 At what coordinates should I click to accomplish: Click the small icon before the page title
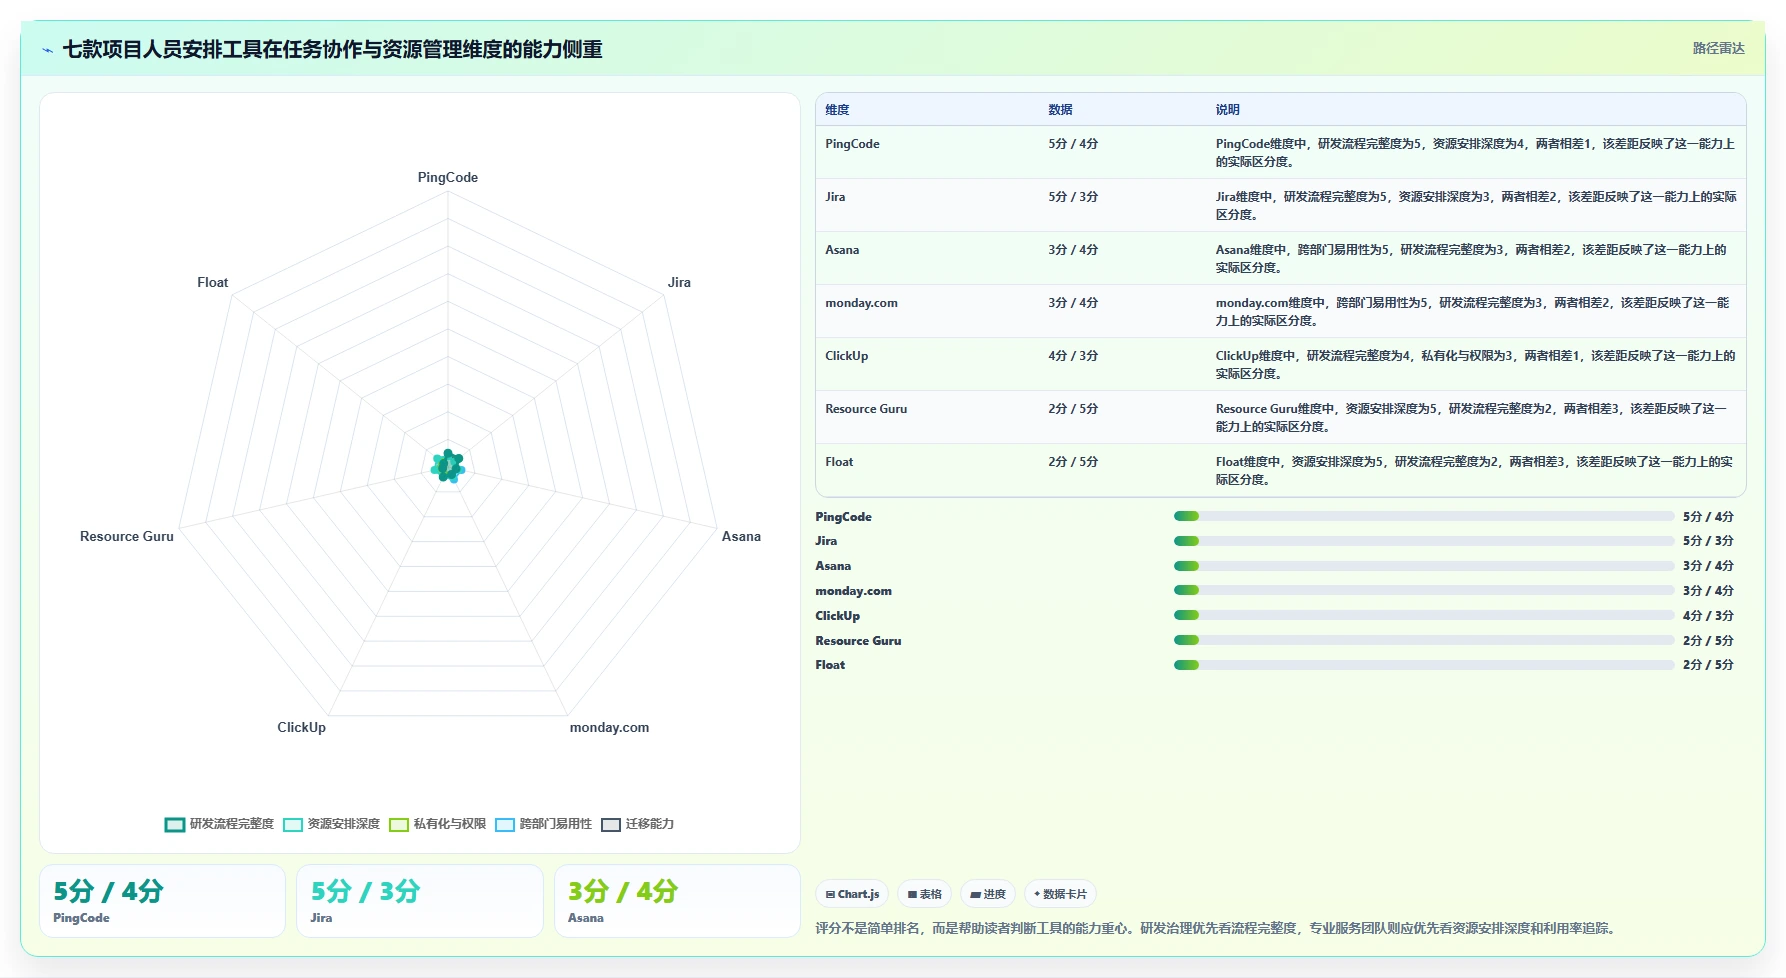pyautogui.click(x=47, y=50)
